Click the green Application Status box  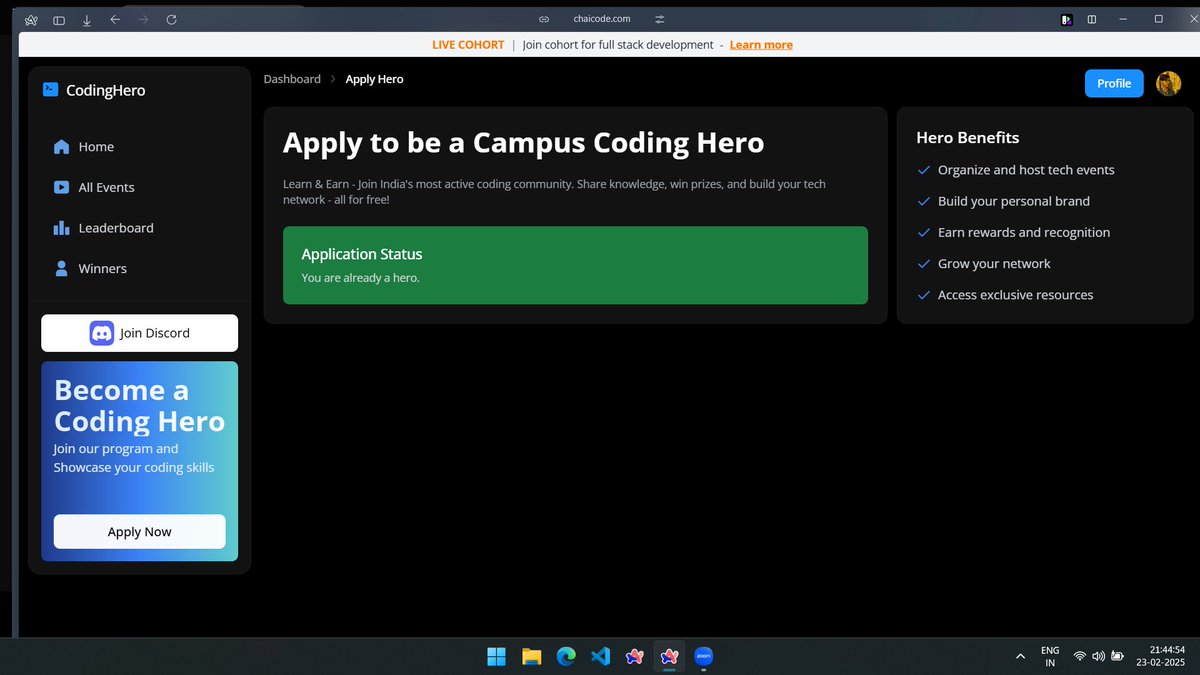(x=575, y=265)
